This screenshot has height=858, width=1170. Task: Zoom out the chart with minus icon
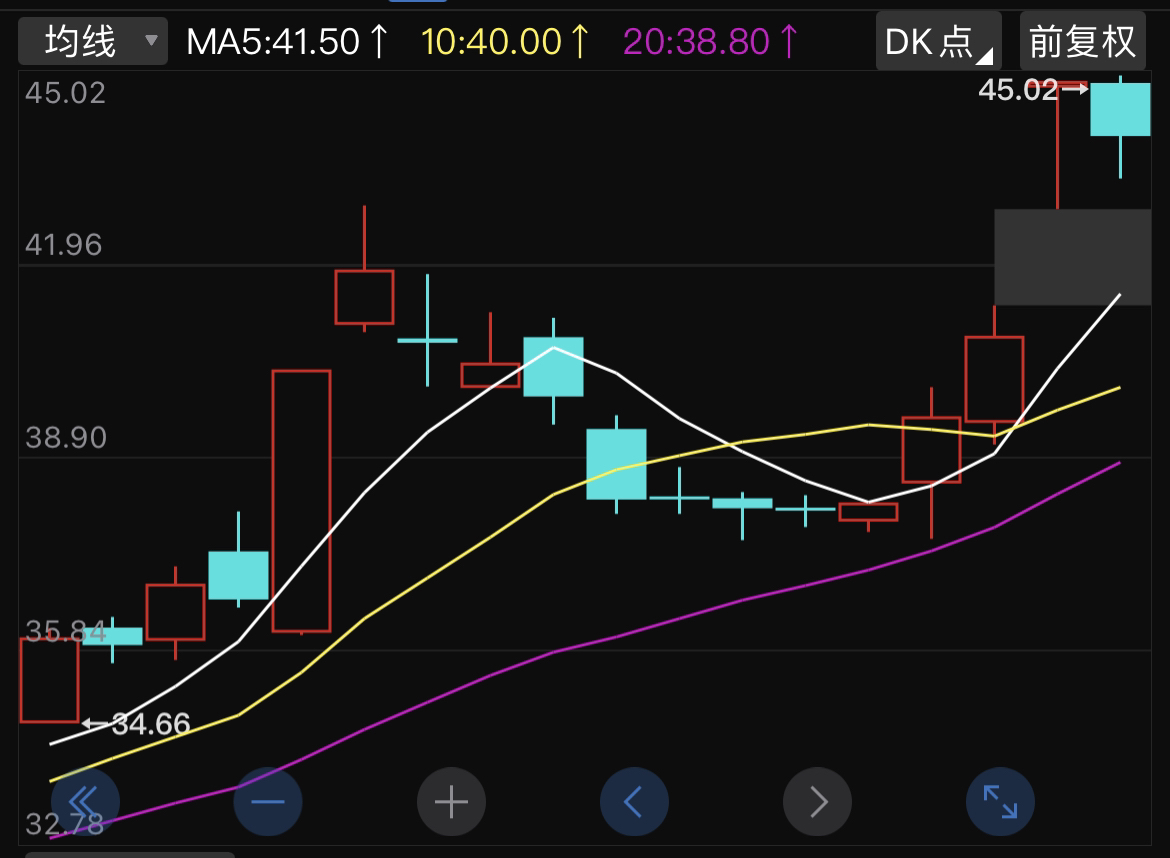(268, 801)
